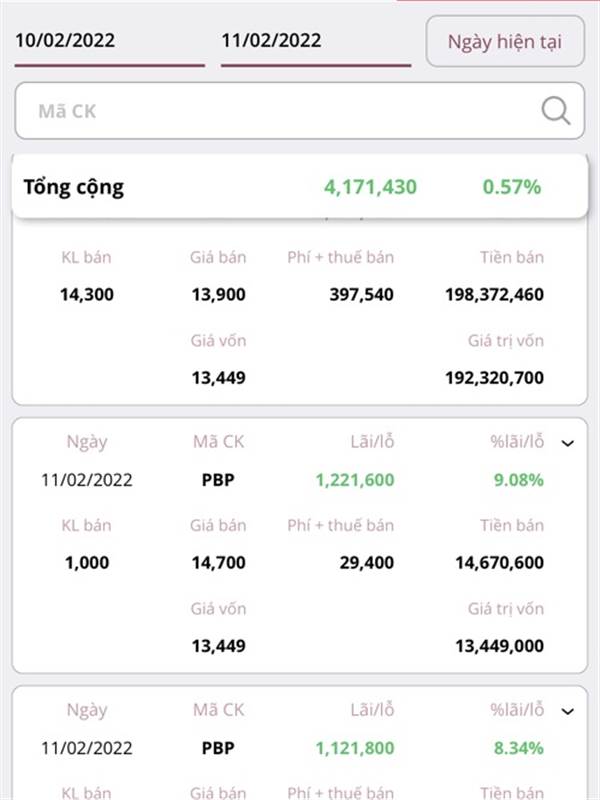This screenshot has height=800, width=600.
Task: Tap the 1,221,600 profit amount
Action: tap(355, 480)
